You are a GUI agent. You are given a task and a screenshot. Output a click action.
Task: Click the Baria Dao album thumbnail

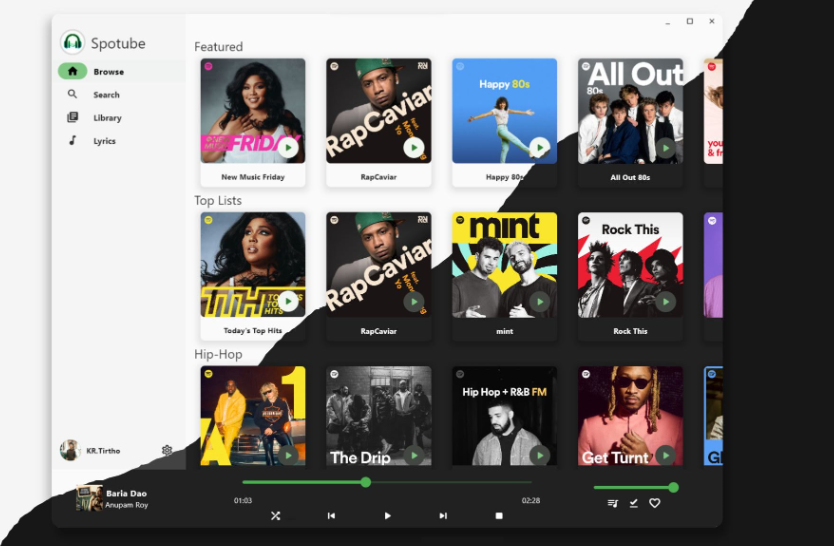[x=89, y=498]
